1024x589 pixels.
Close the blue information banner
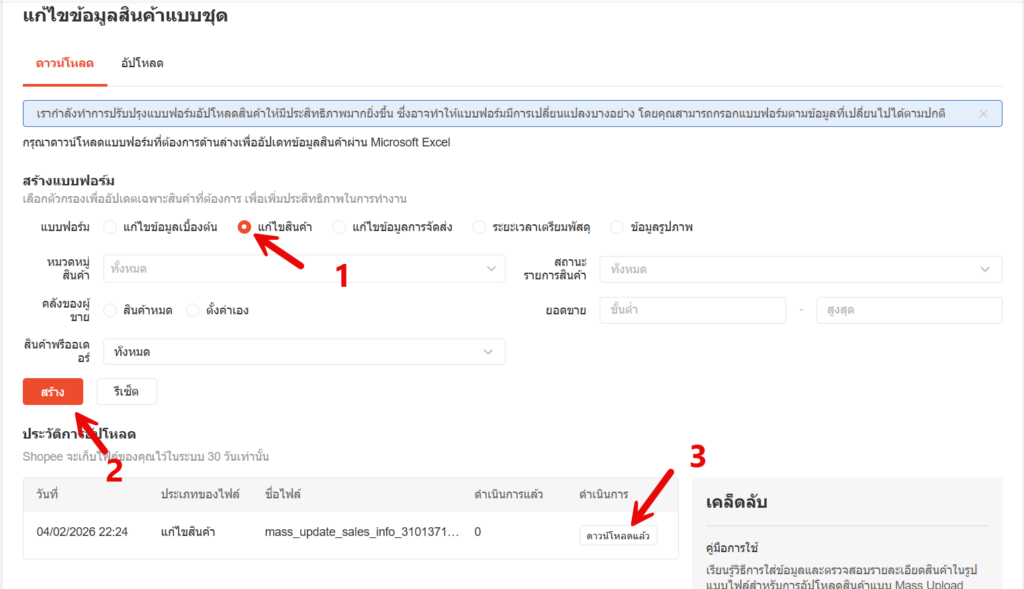[983, 114]
